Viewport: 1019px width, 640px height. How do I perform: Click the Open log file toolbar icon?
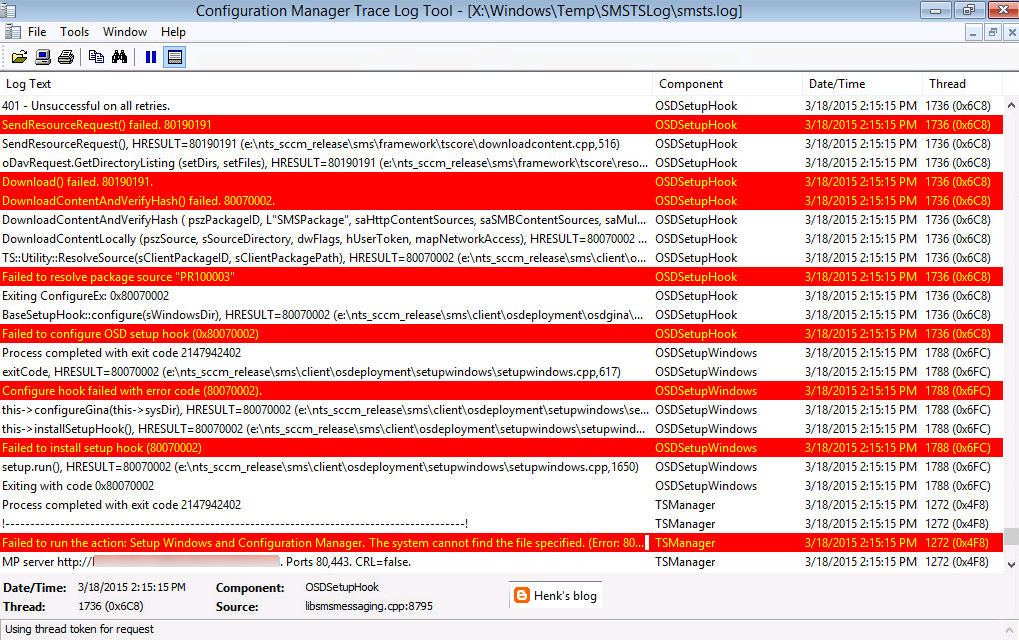[19, 57]
